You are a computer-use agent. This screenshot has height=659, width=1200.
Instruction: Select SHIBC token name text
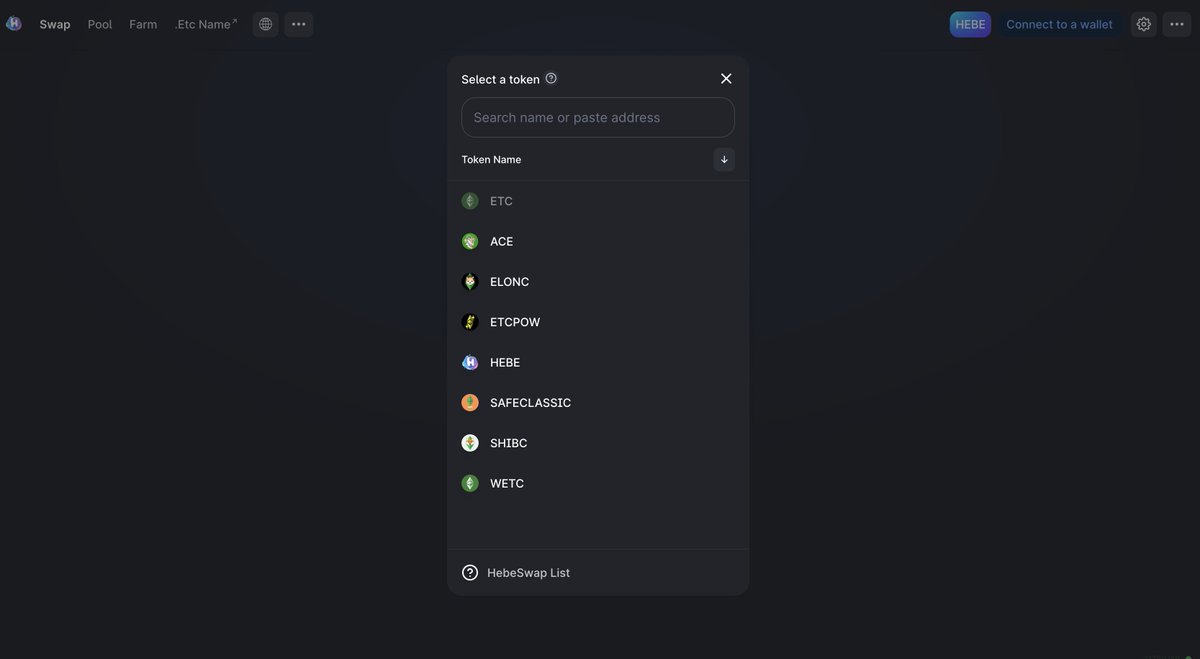pos(508,443)
